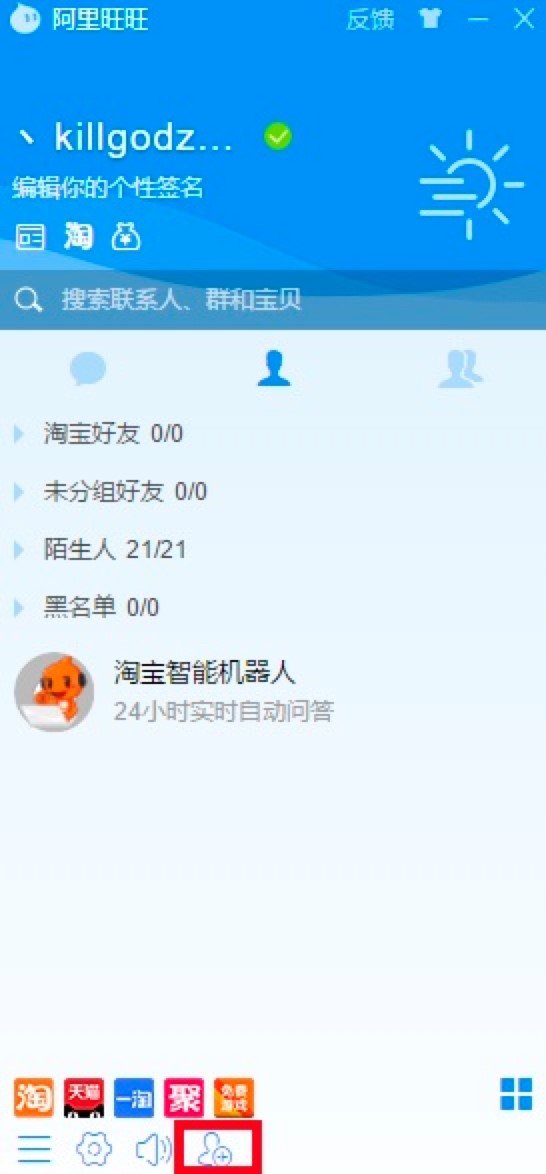This screenshot has width=546, height=1174.
Task: Expand the 陌生人 21/21 group
Action: pos(100,550)
